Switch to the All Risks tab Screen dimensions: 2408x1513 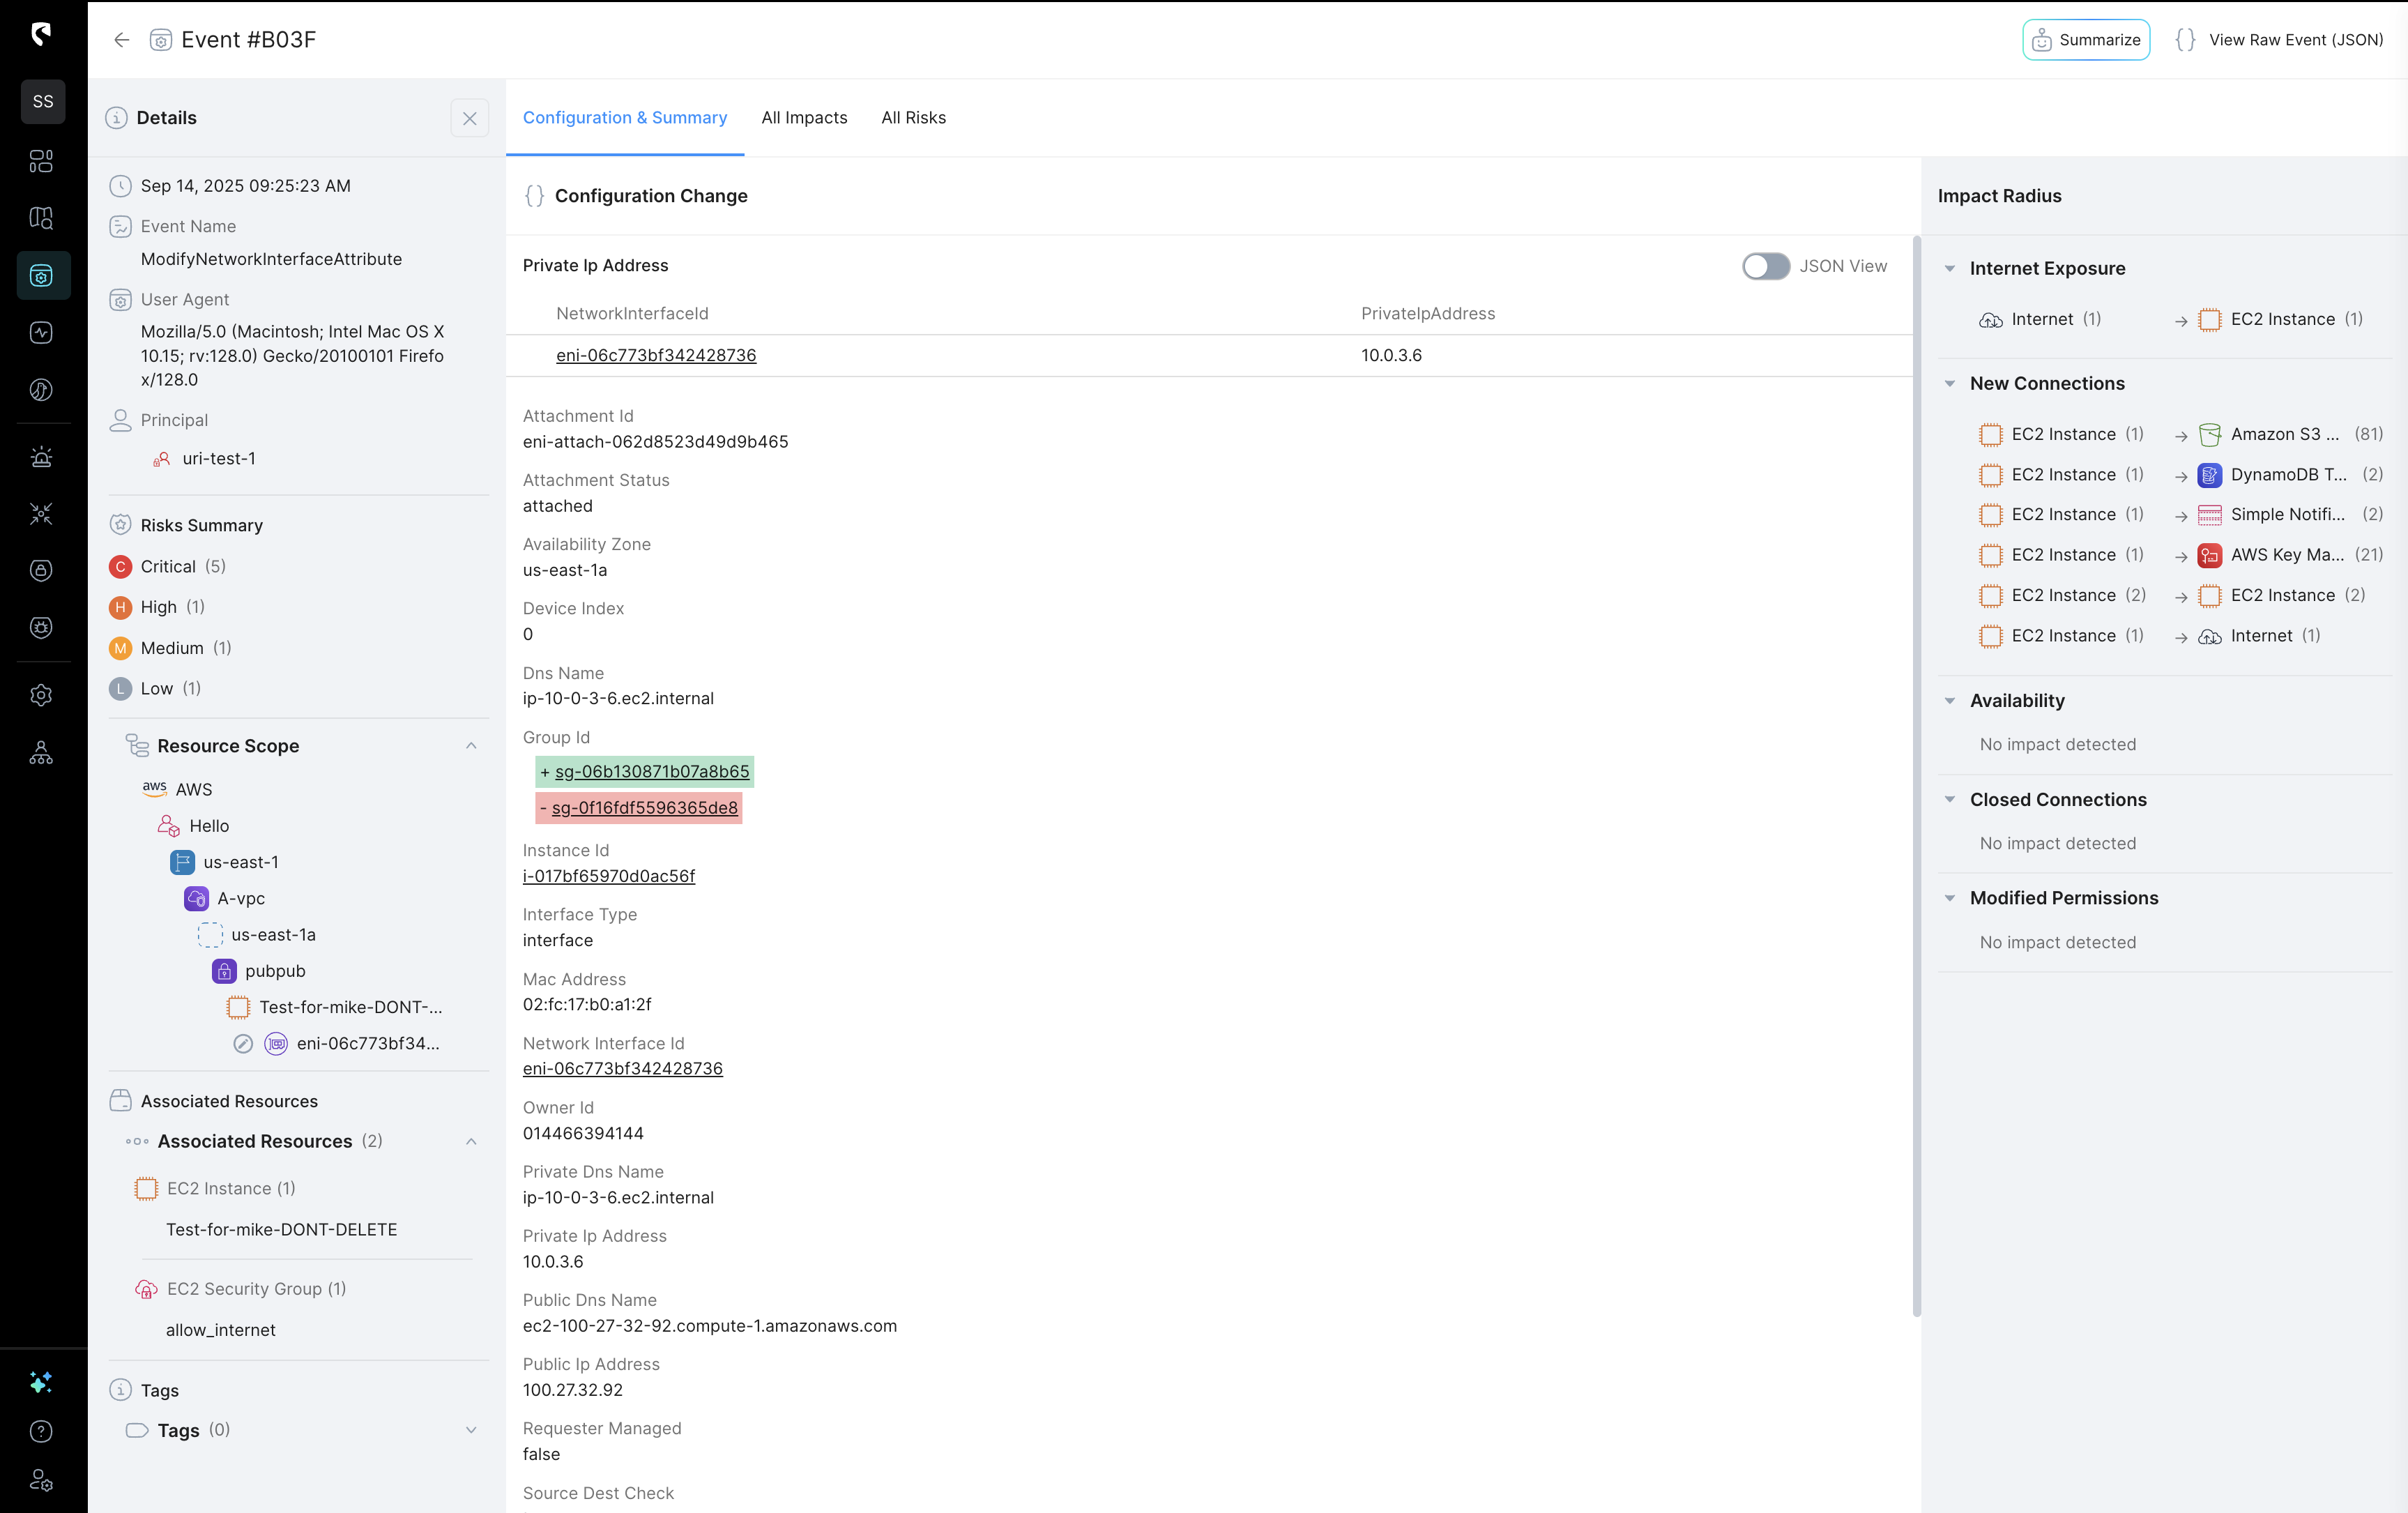tap(913, 118)
